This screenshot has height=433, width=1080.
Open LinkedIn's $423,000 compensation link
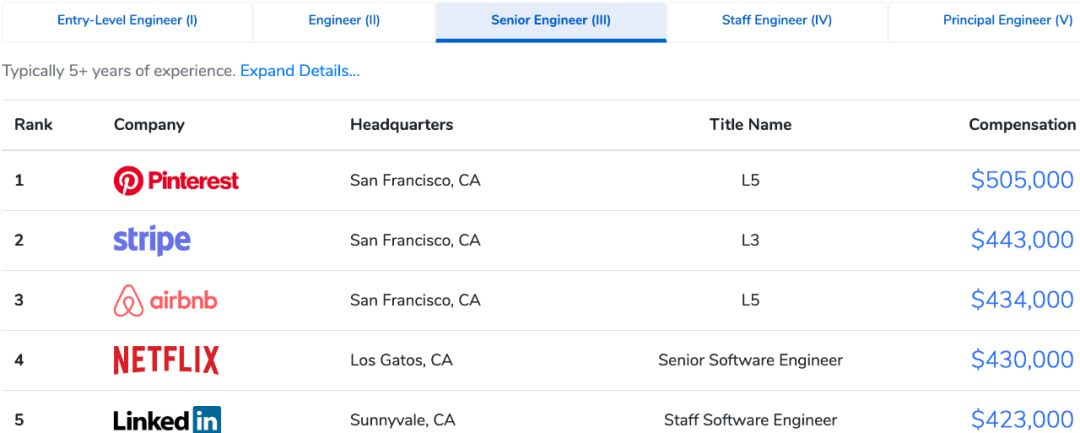click(x=1022, y=420)
